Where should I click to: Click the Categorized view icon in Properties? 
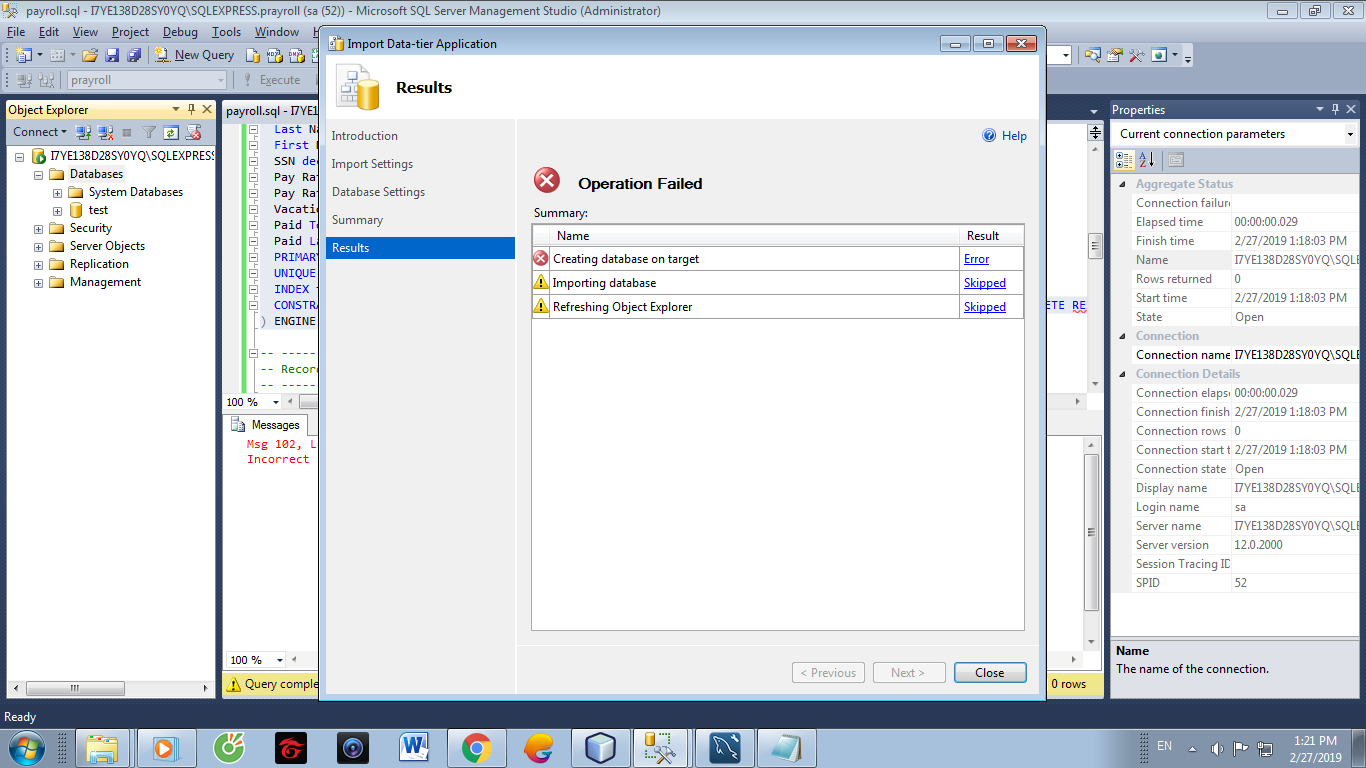[1124, 160]
